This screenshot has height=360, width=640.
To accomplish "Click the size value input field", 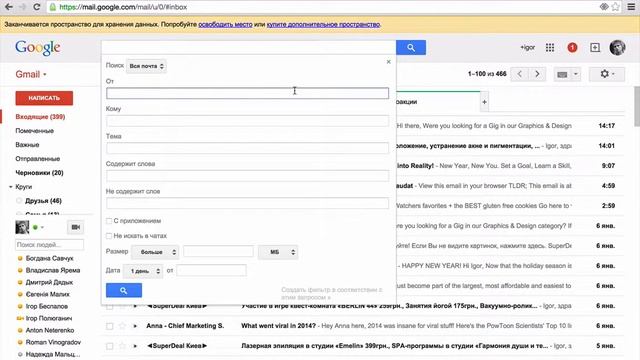I will pyautogui.click(x=218, y=251).
